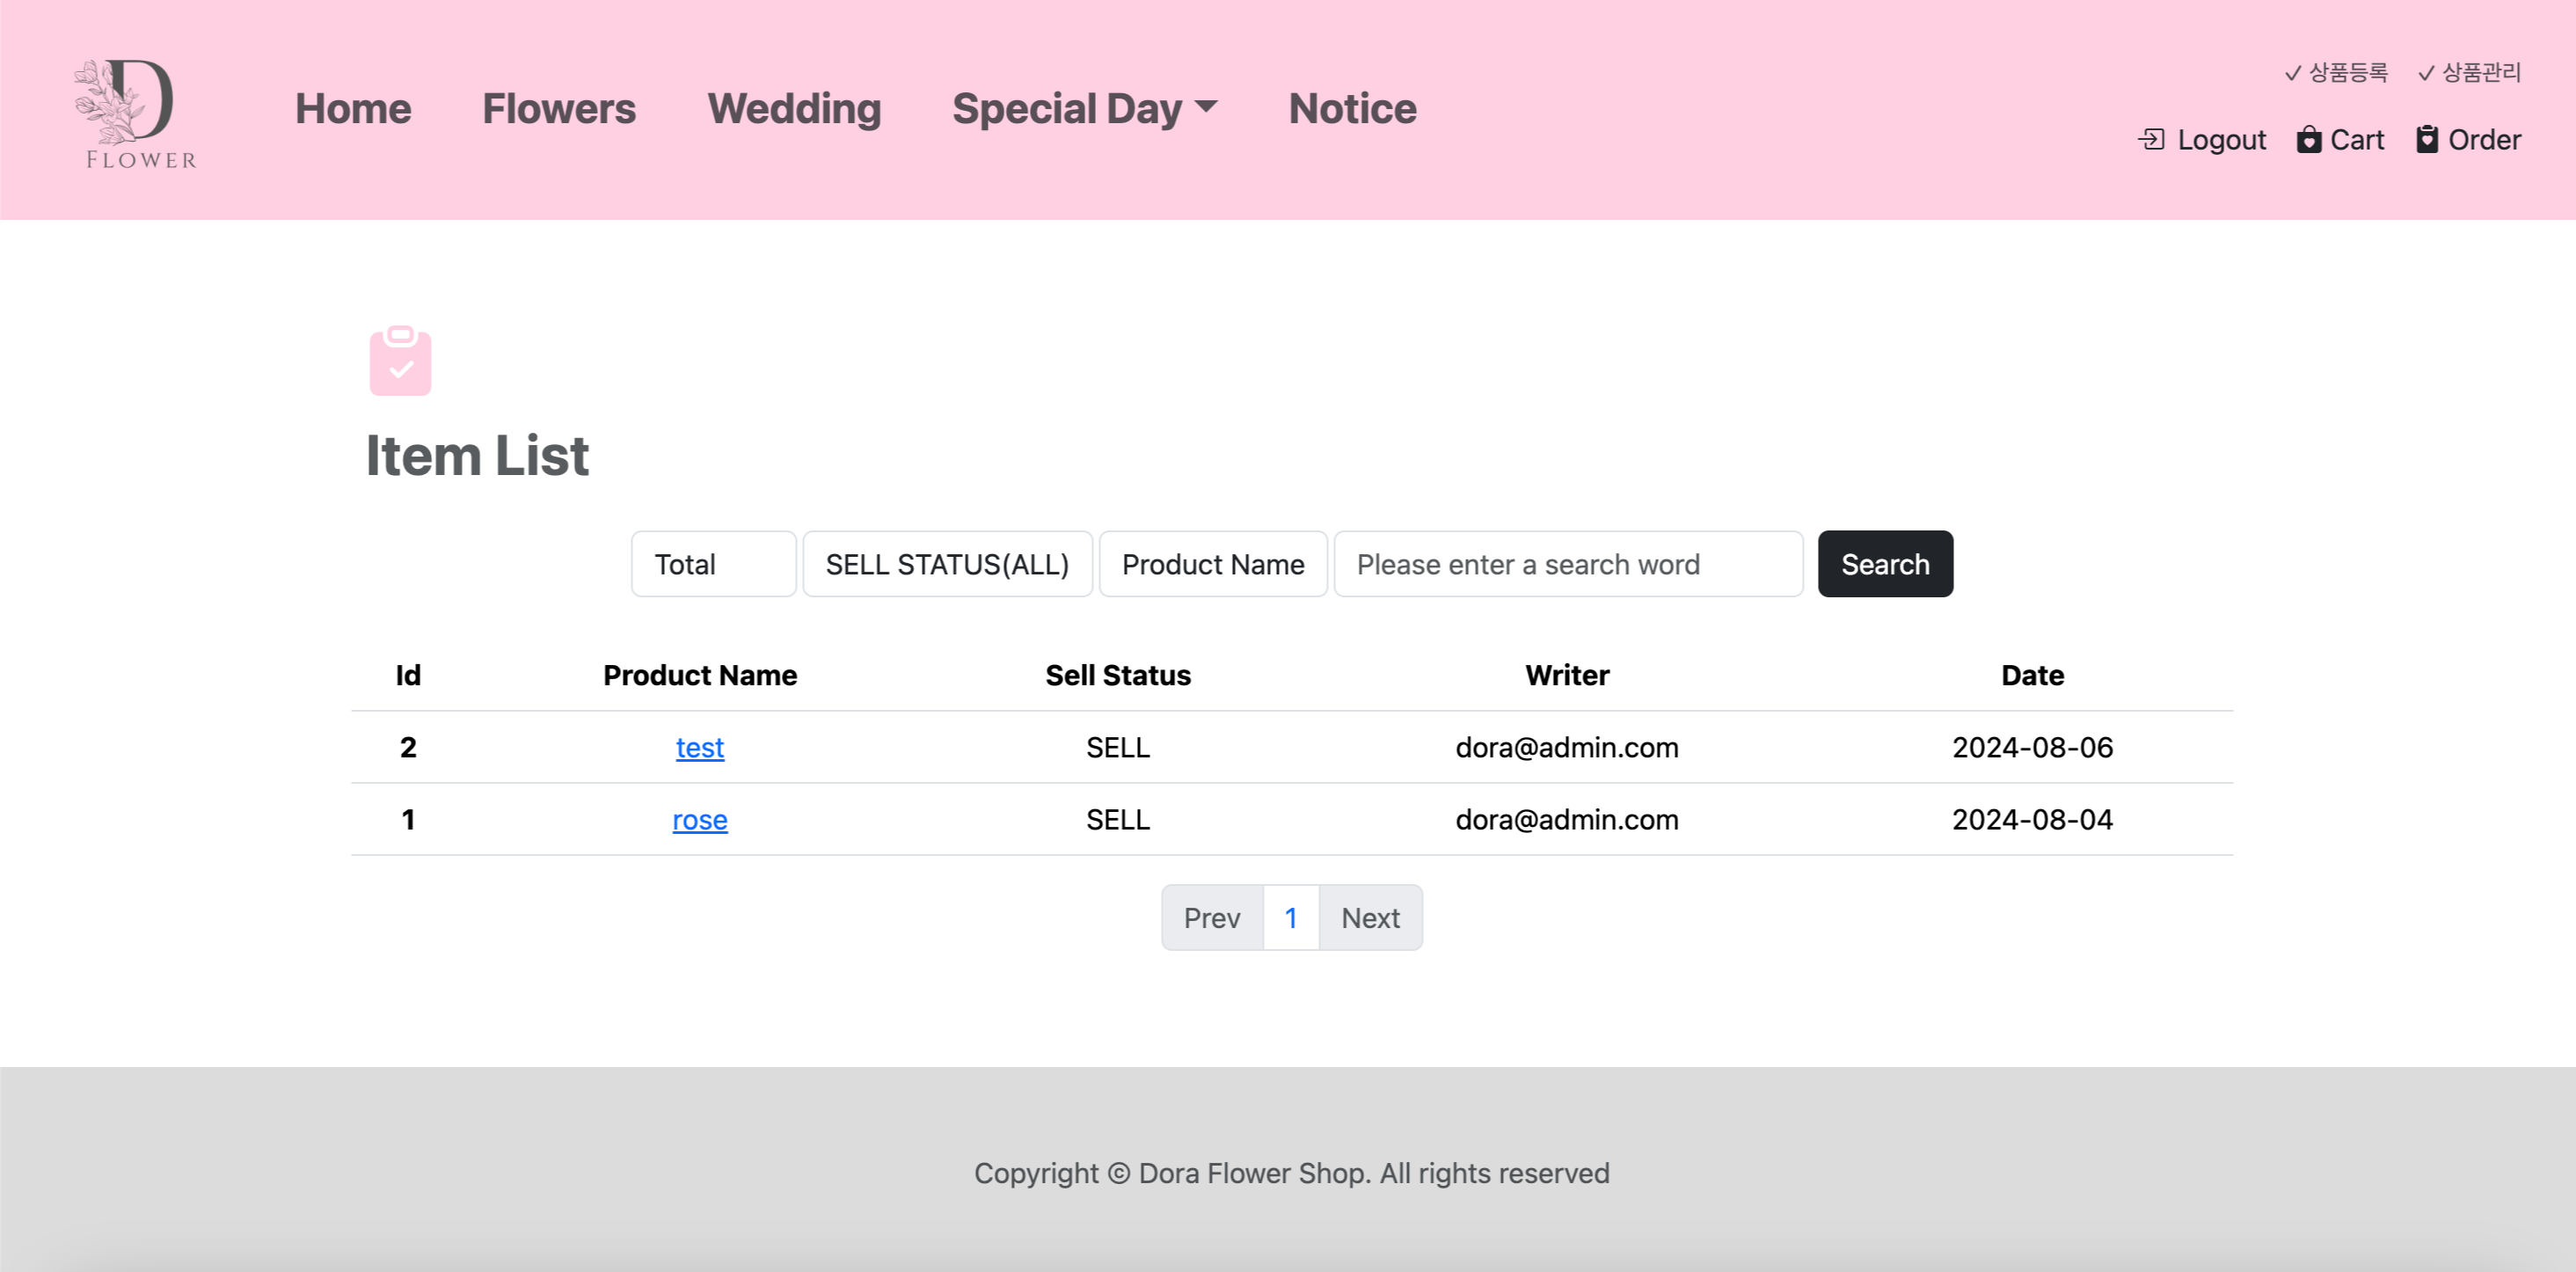Click the Order clipboard icon
The width and height of the screenshot is (2576, 1272).
tap(2427, 140)
